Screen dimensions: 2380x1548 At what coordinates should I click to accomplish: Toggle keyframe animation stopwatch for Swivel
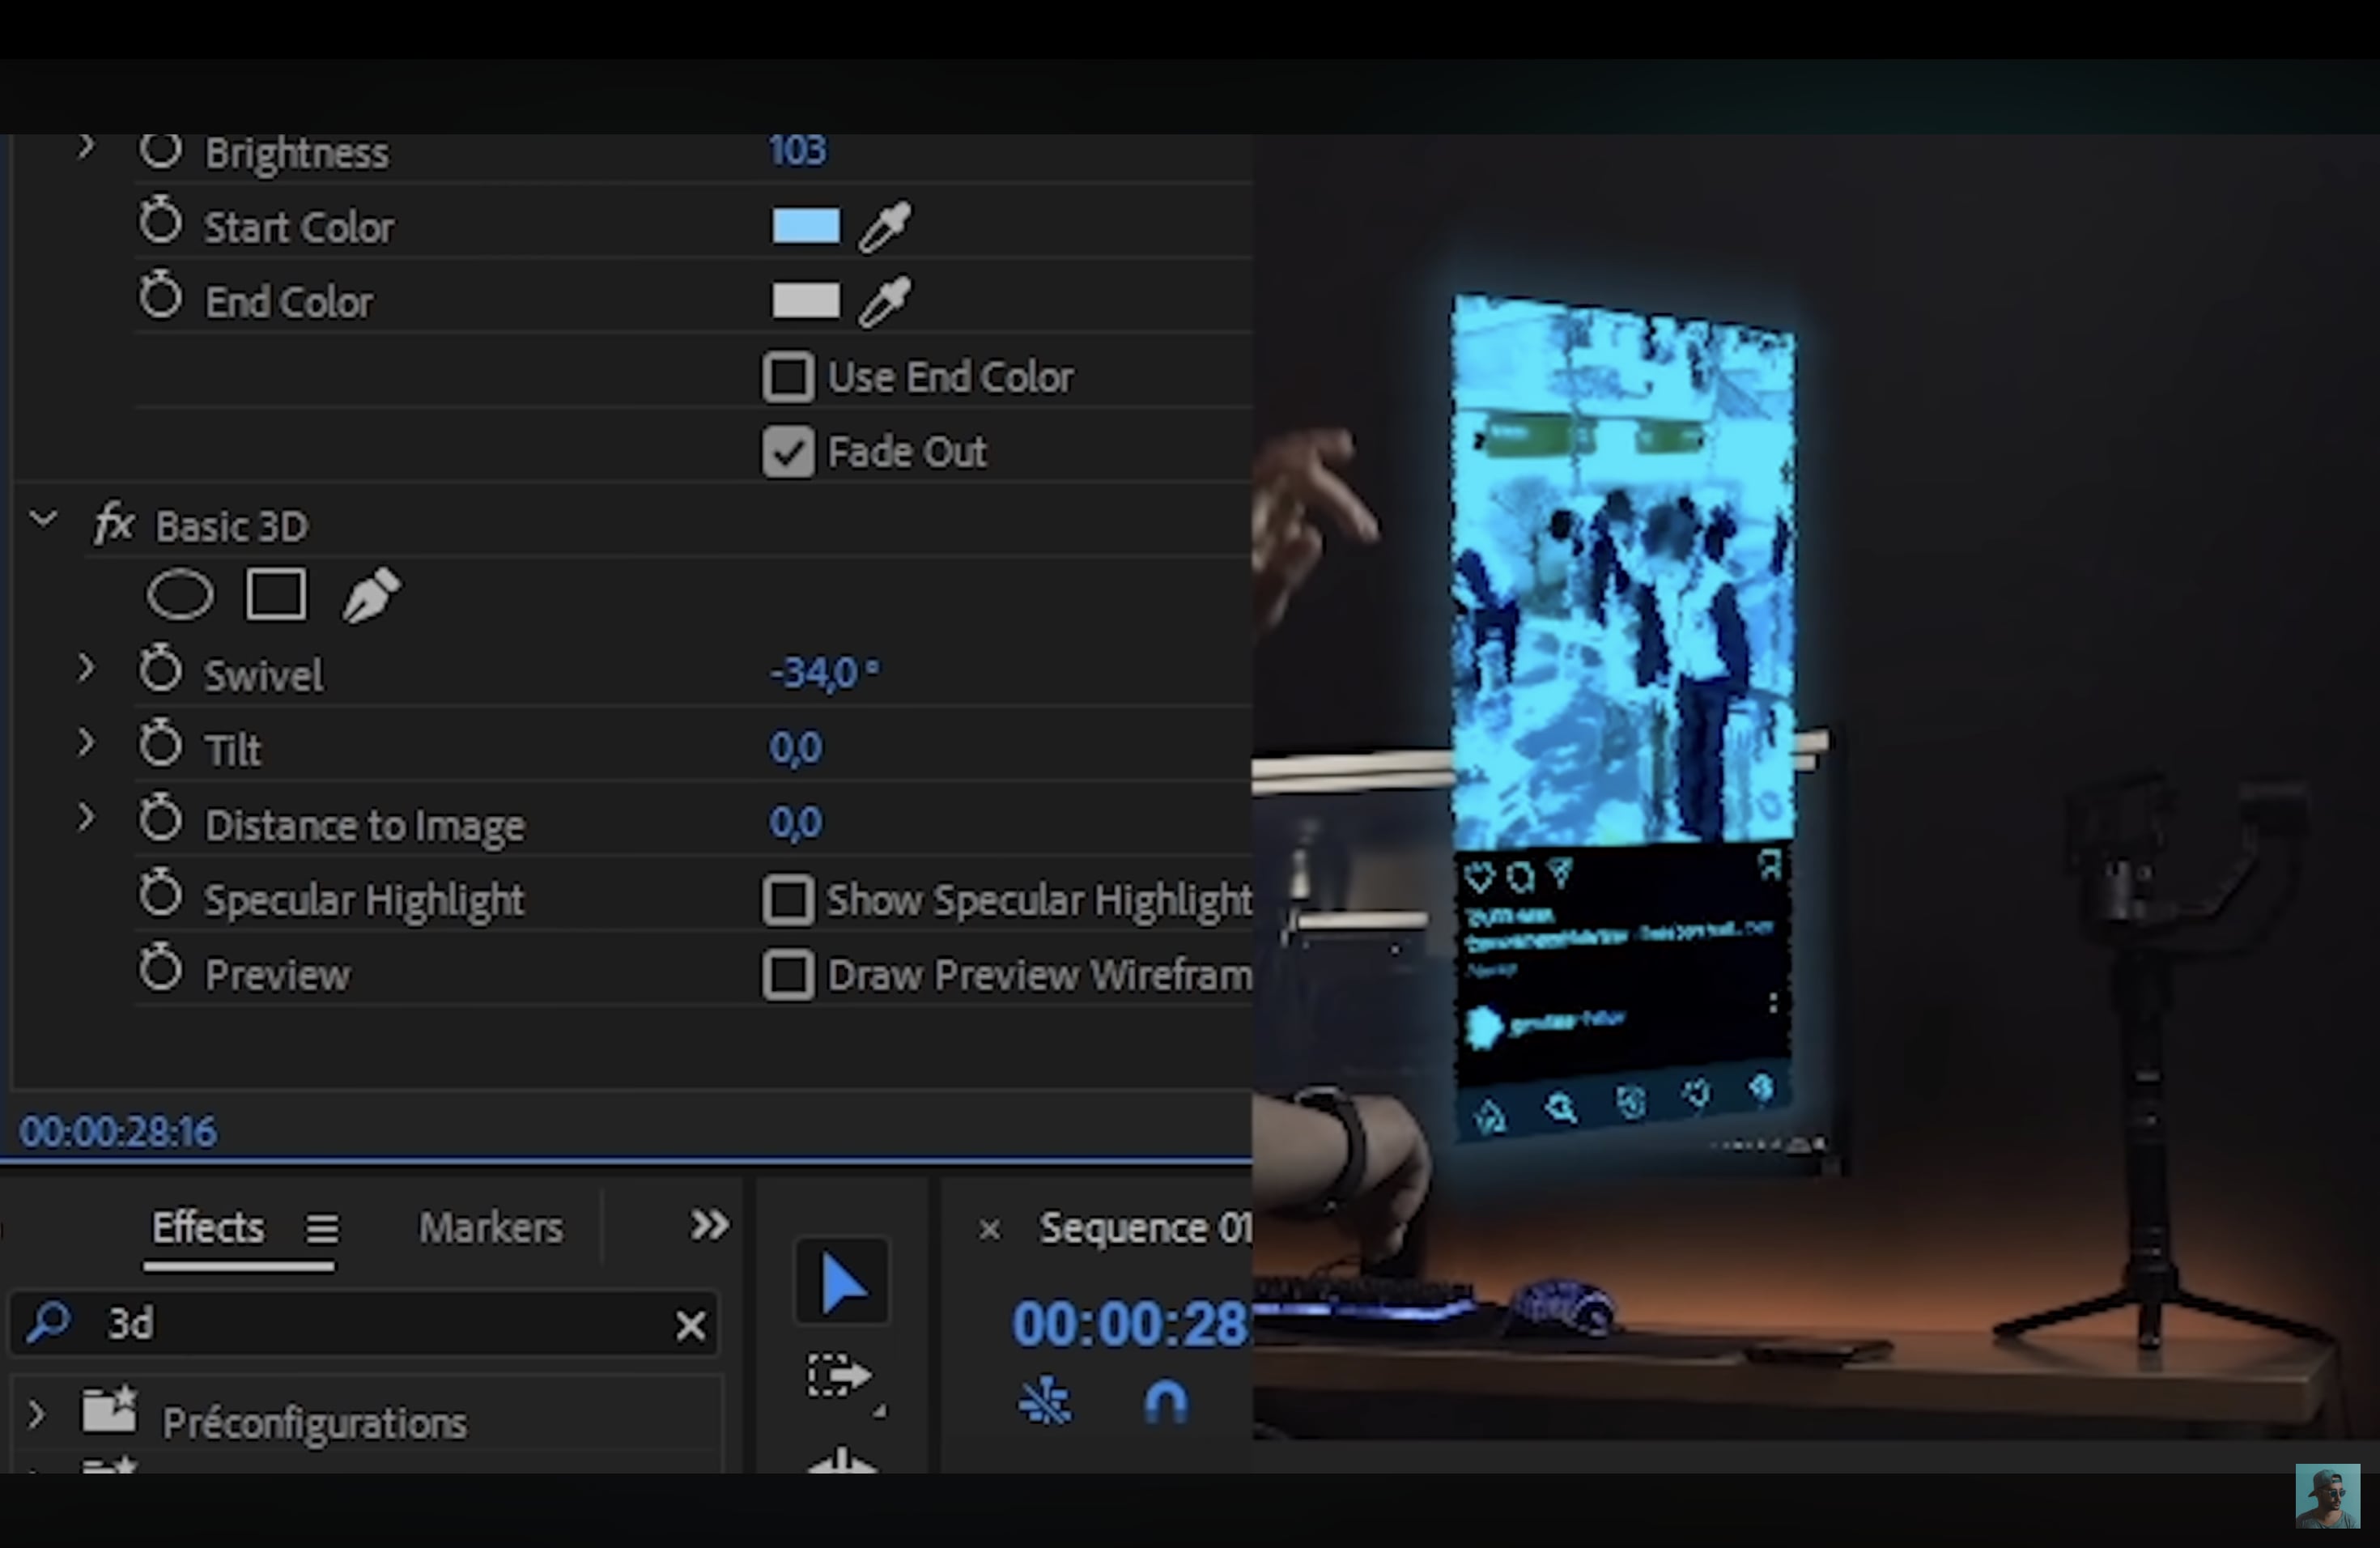[x=160, y=670]
